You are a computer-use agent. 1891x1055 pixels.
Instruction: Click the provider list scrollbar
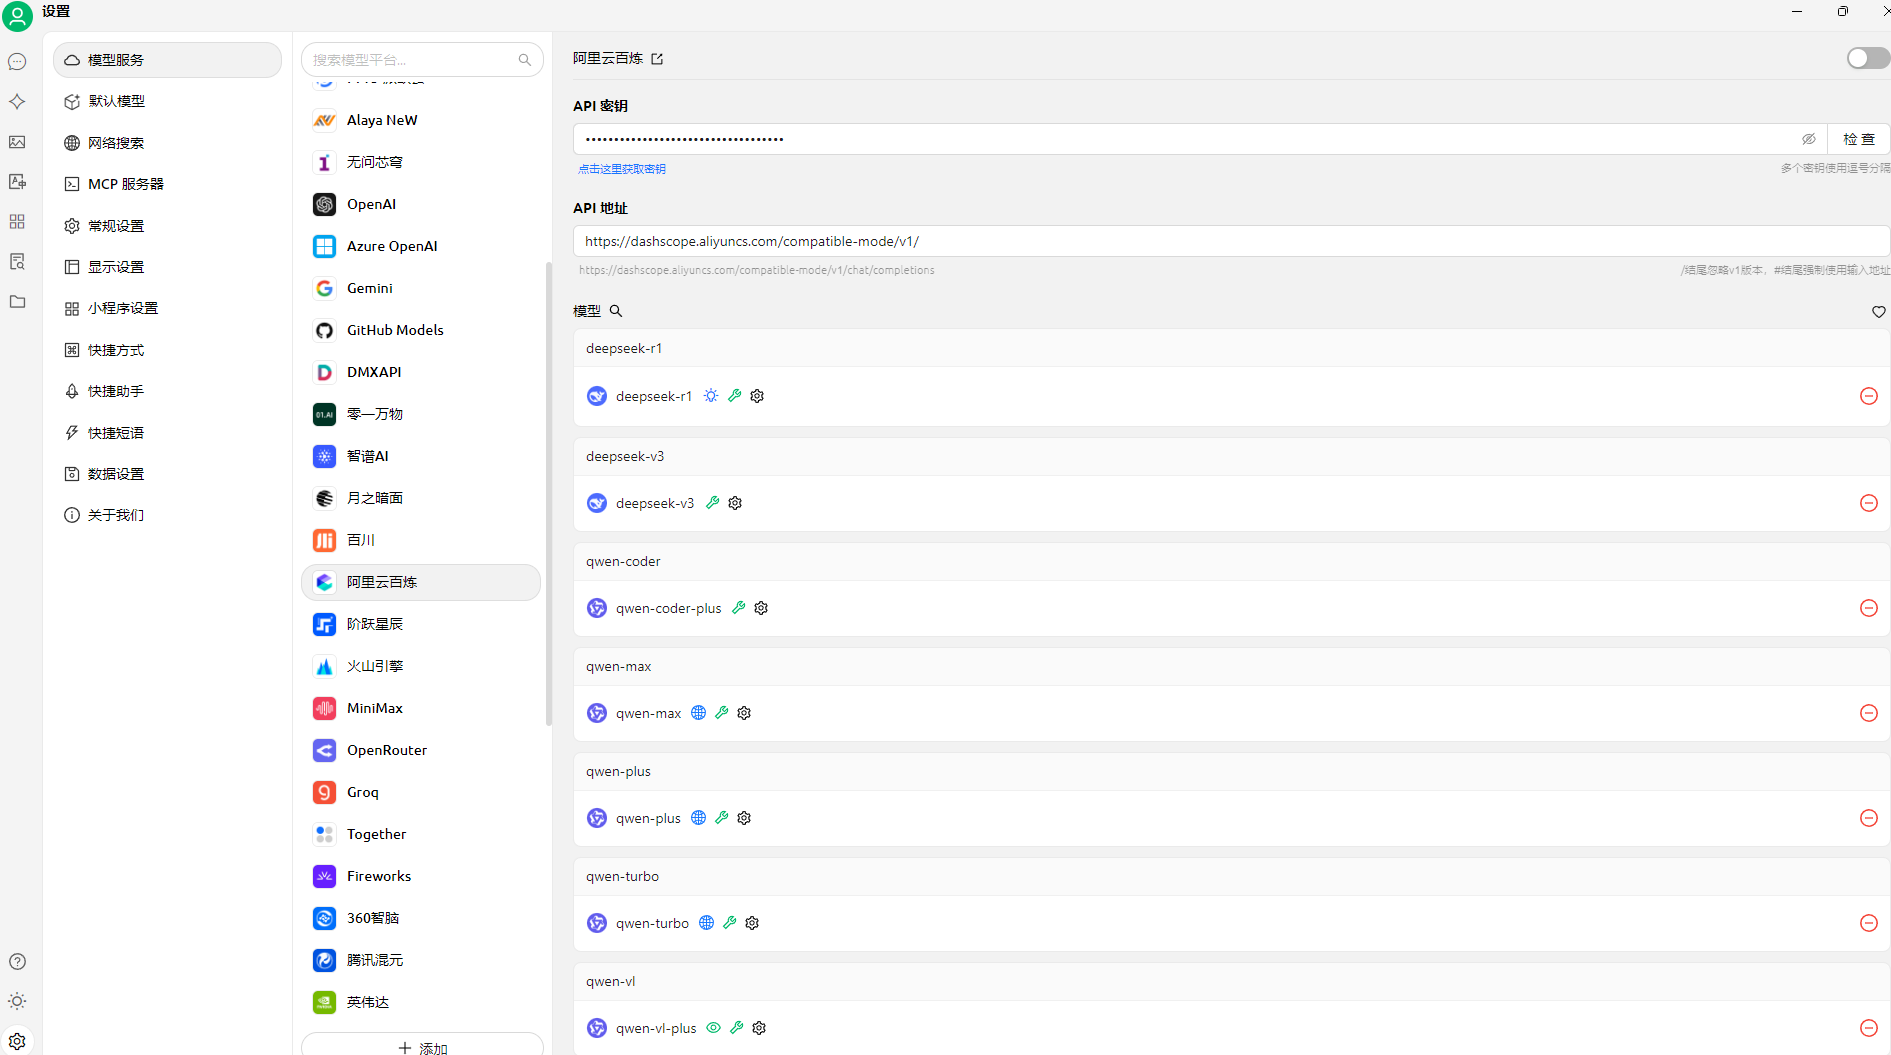(548, 494)
